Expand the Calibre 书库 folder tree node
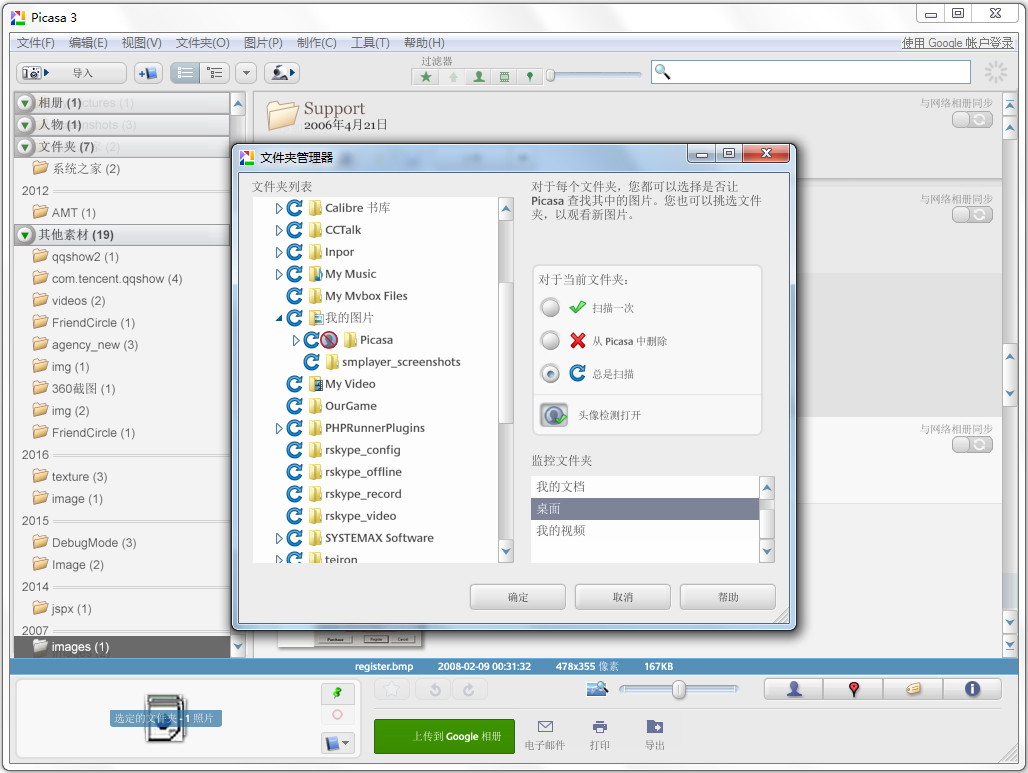This screenshot has width=1028, height=773. (x=280, y=208)
